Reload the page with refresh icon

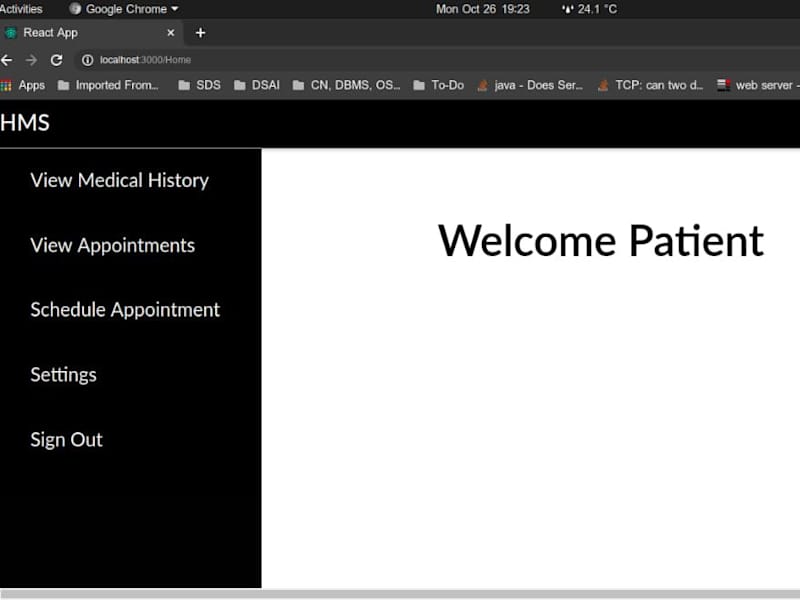pos(57,60)
